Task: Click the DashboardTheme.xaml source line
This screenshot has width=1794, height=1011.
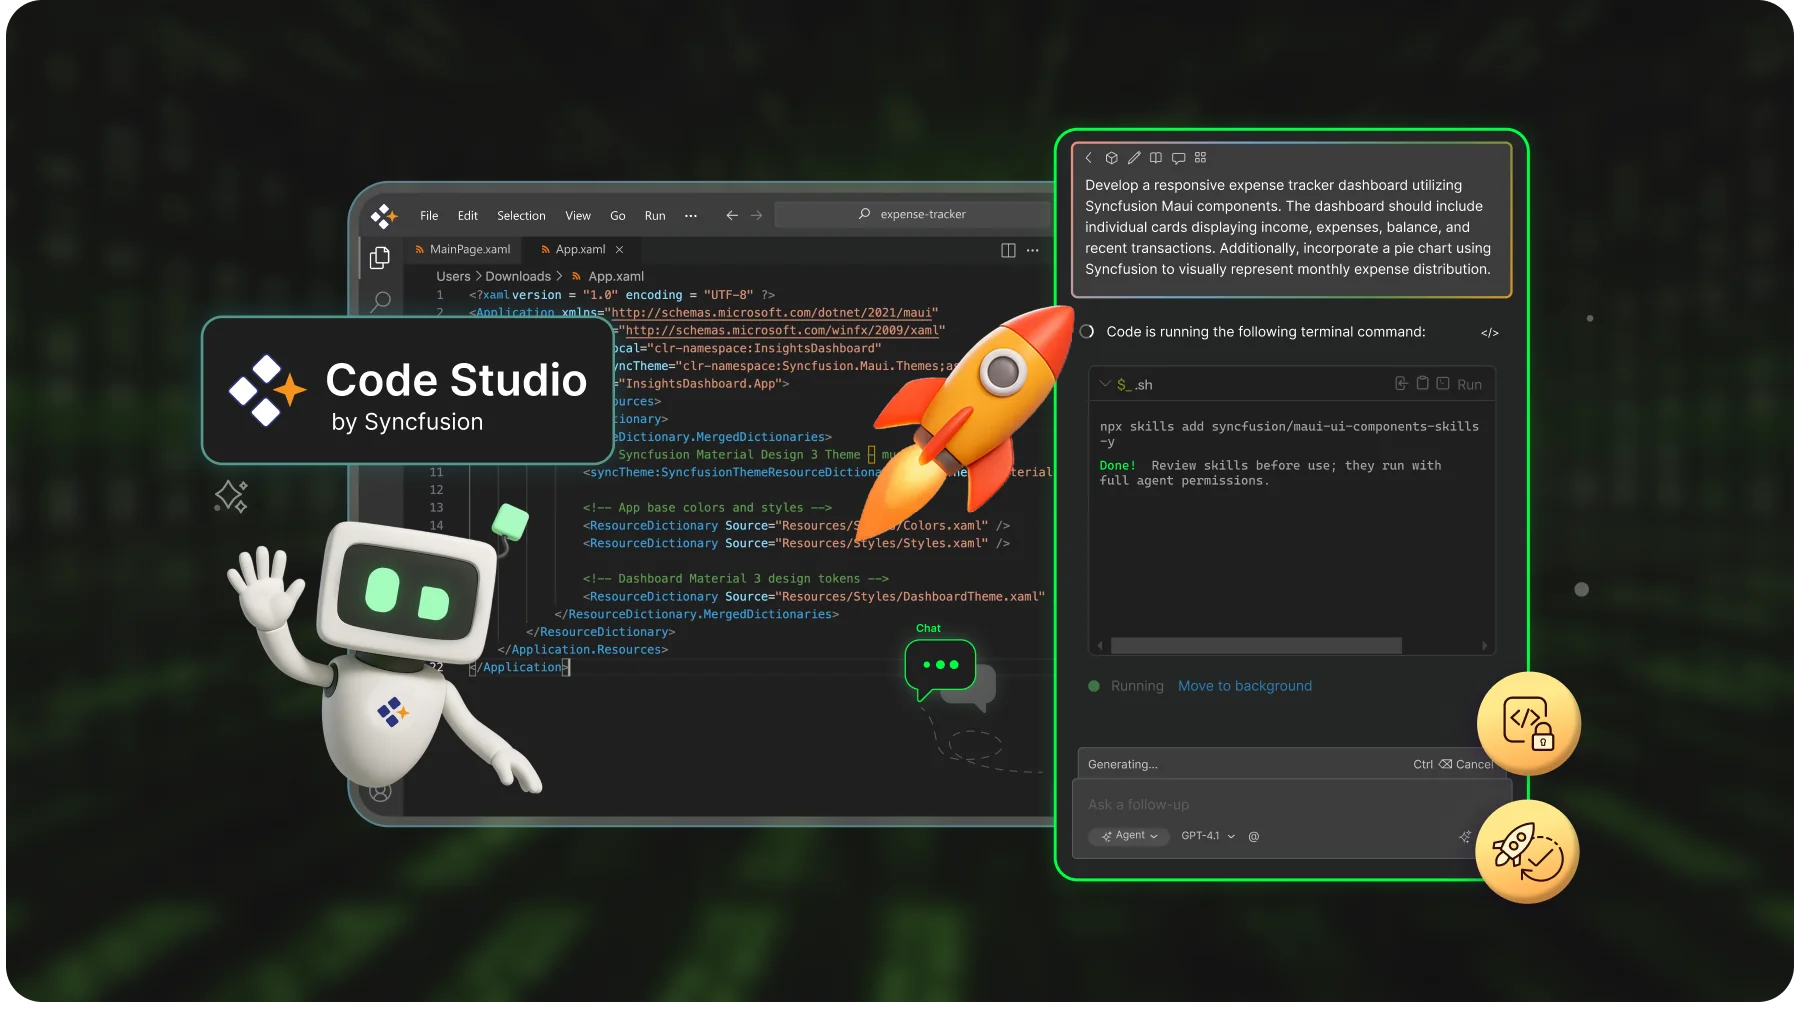Action: point(814,597)
